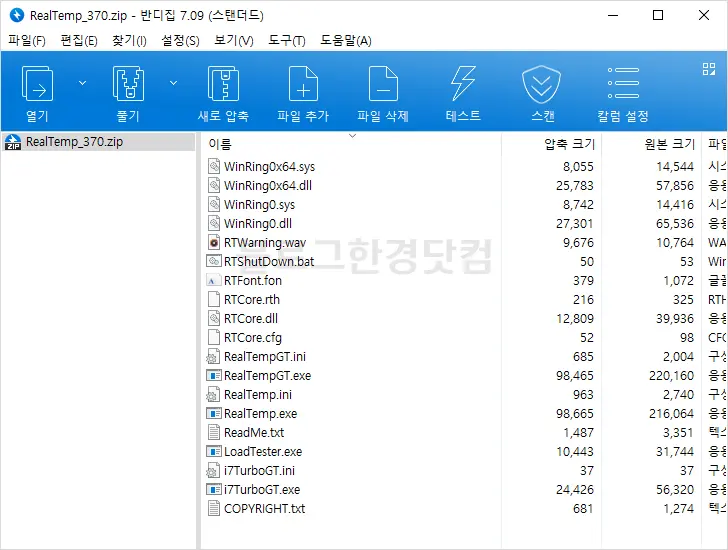Click the file name WinRing0x64.sys
The image size is (728, 550).
269,167
